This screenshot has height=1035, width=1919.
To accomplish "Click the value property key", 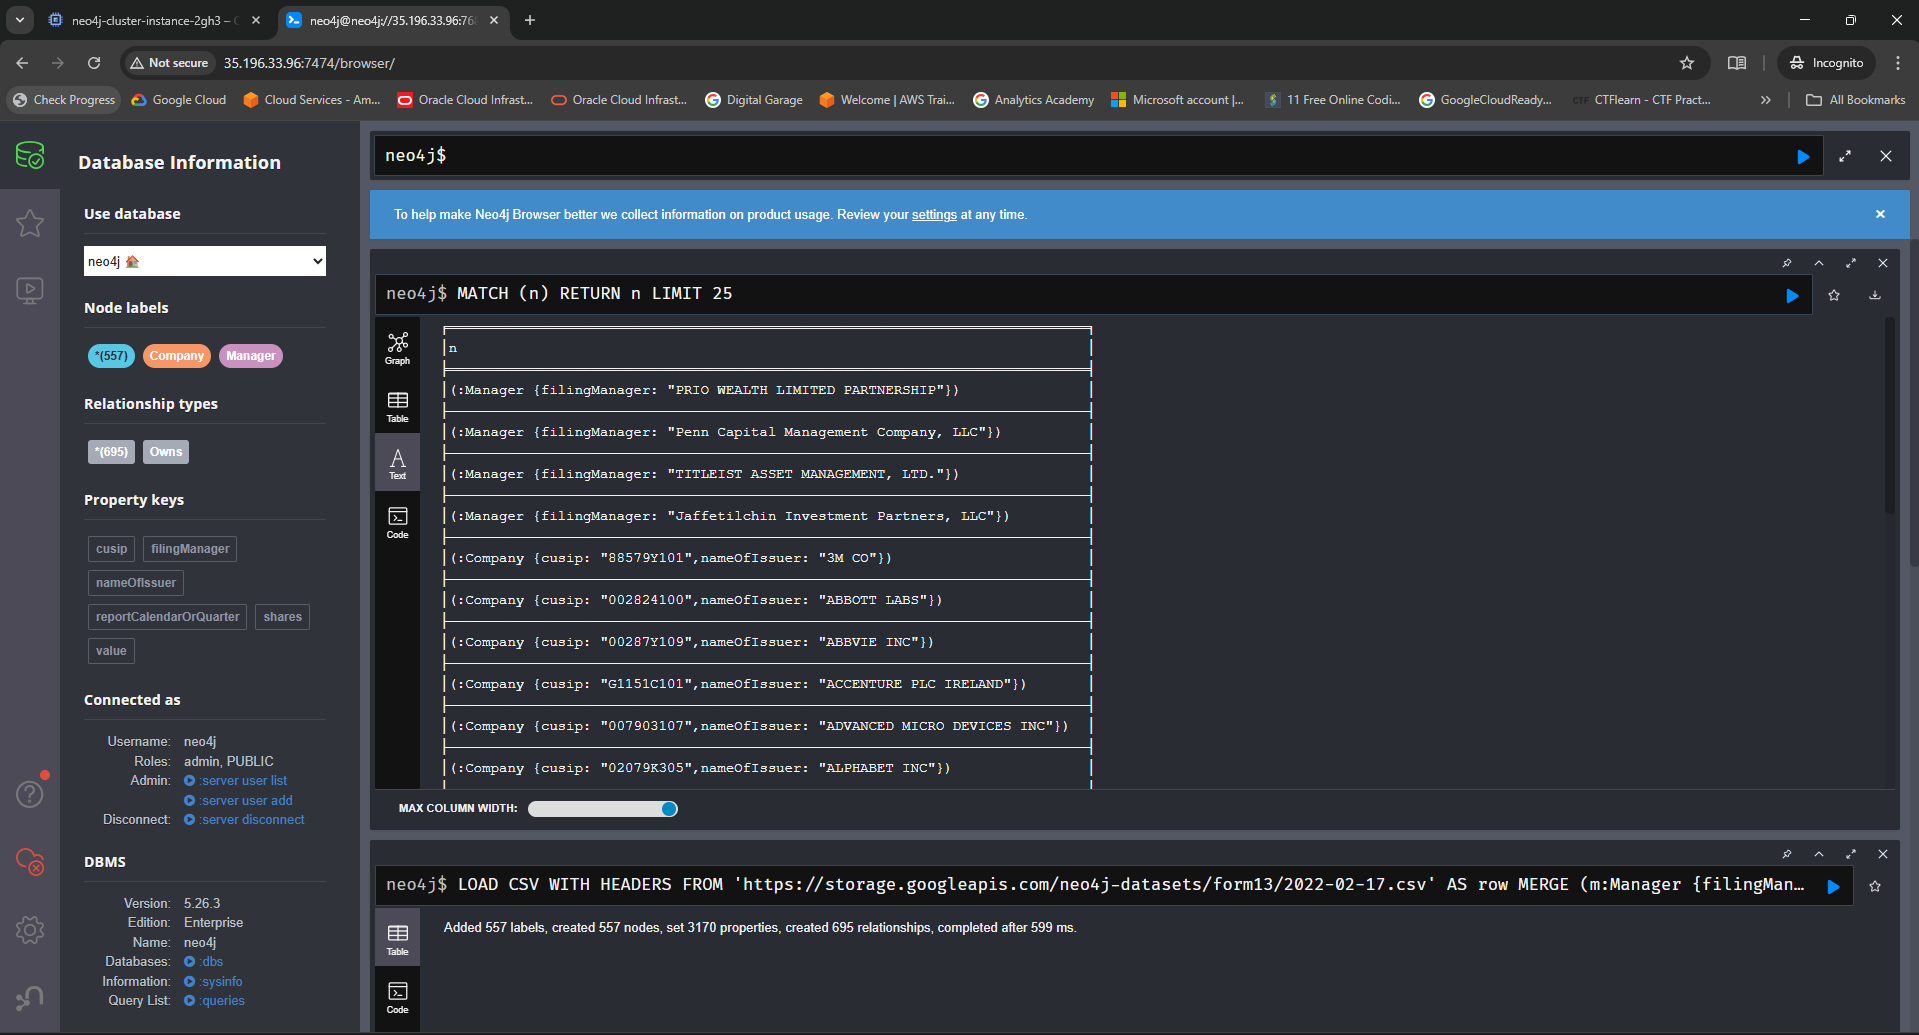I will 111,651.
